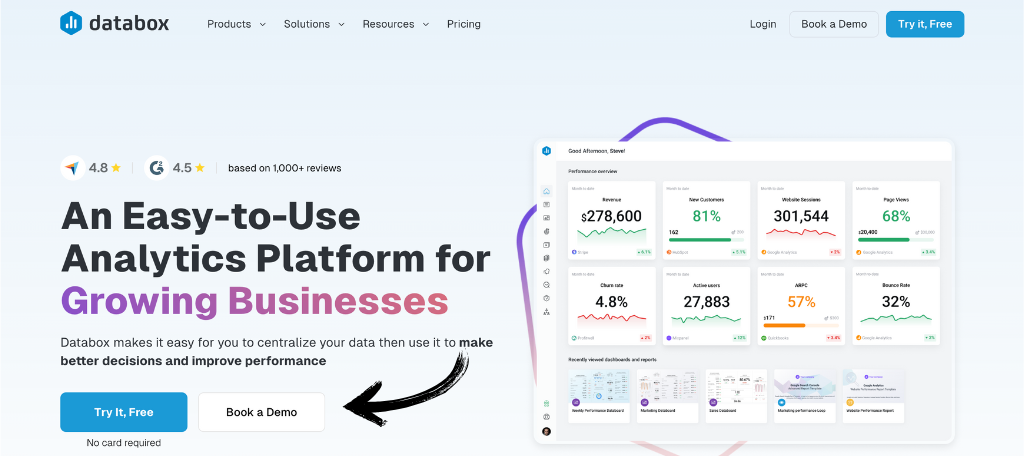Image resolution: width=1024 pixels, height=456 pixels.
Task: Click the 301,544 Website Sessions value
Action: tap(801, 216)
